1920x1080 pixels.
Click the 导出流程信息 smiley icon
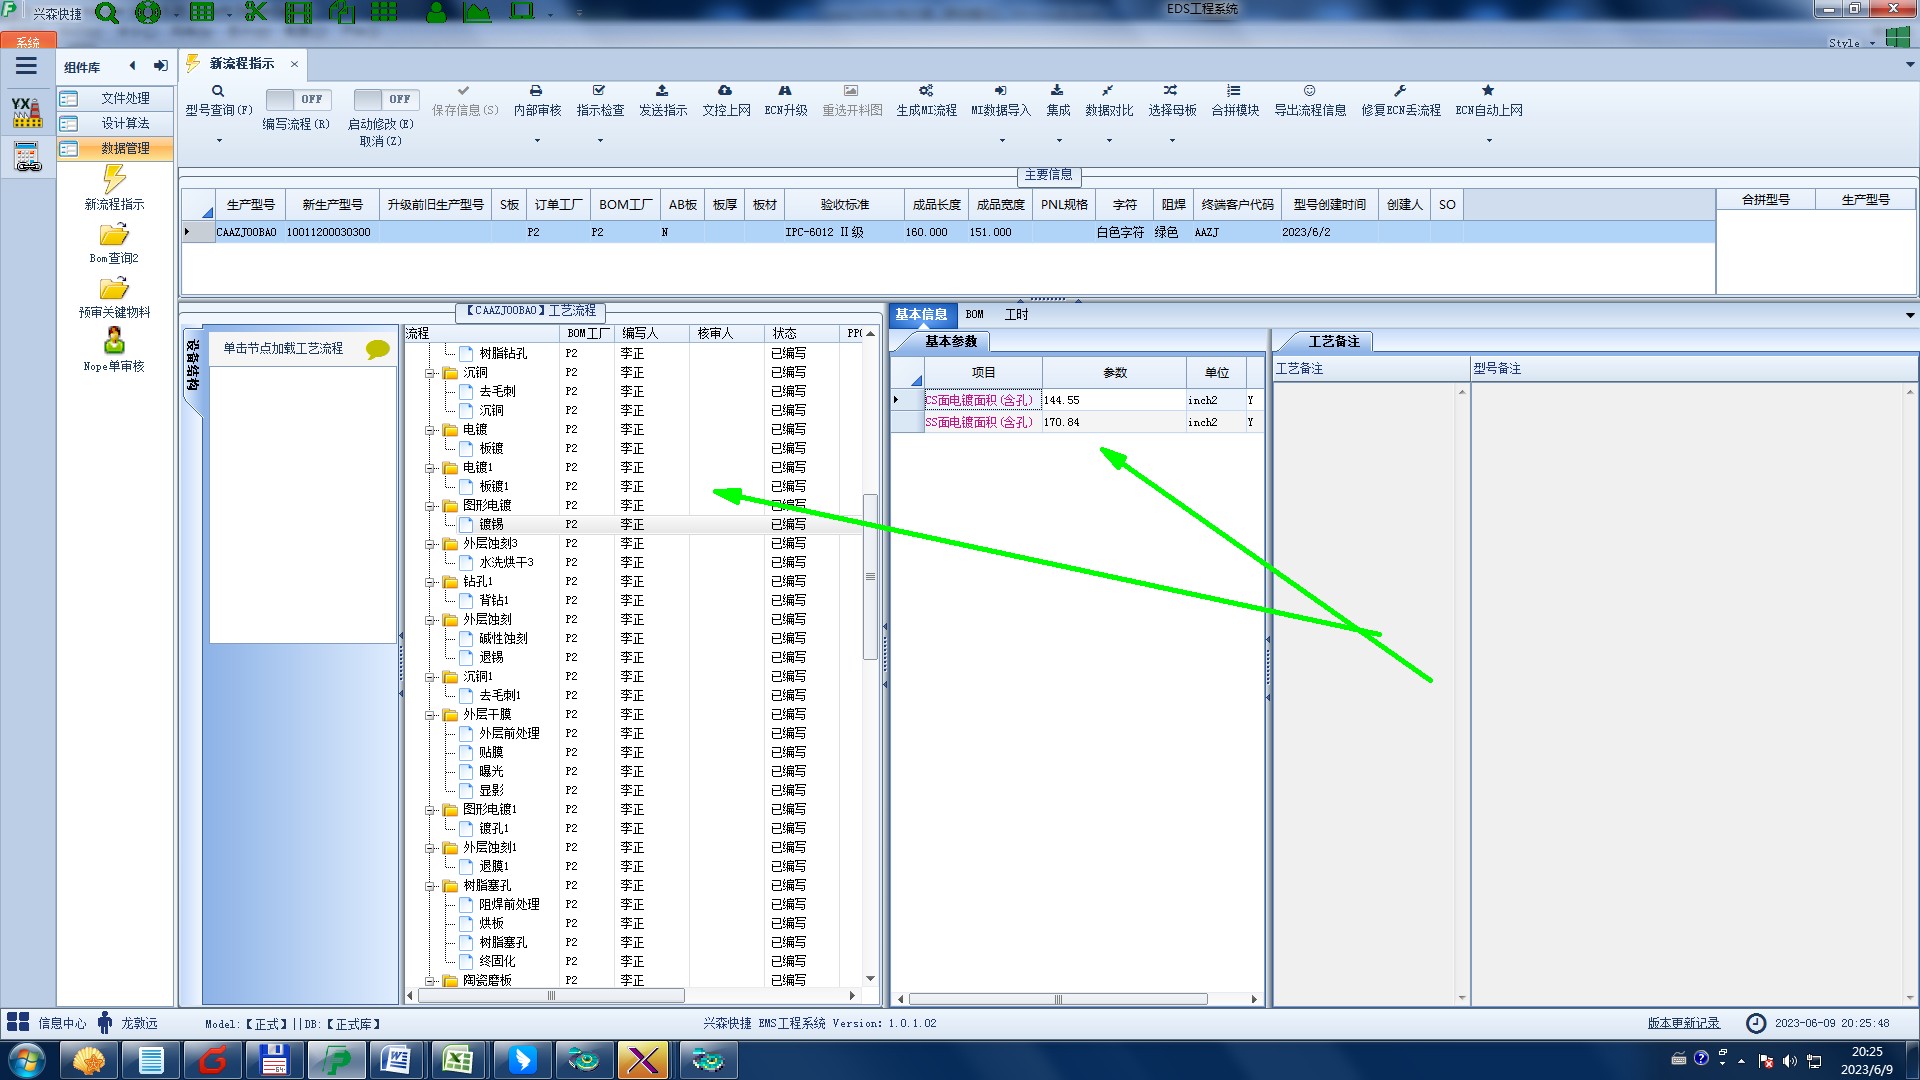pos(1309,91)
